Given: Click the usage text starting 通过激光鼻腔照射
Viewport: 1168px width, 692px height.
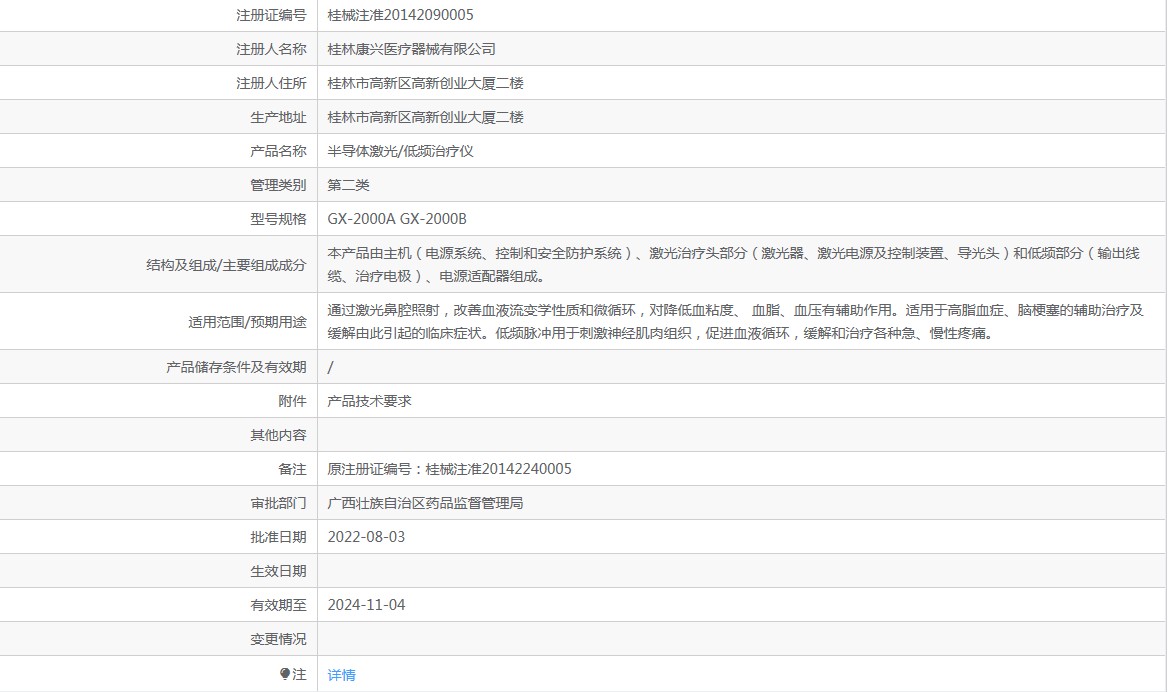Looking at the screenshot, I should pyautogui.click(x=735, y=321).
